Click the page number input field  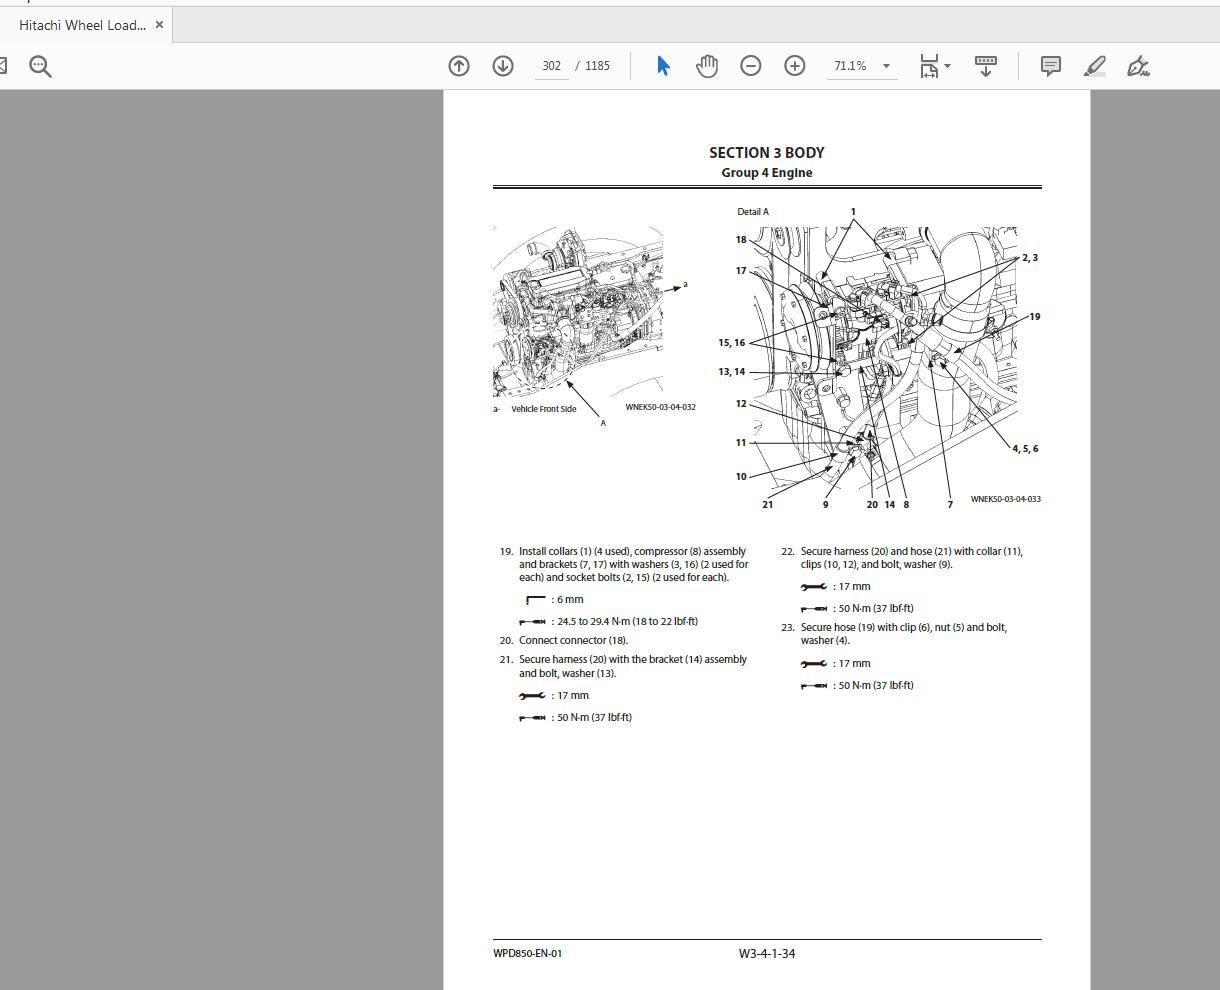pyautogui.click(x=551, y=65)
